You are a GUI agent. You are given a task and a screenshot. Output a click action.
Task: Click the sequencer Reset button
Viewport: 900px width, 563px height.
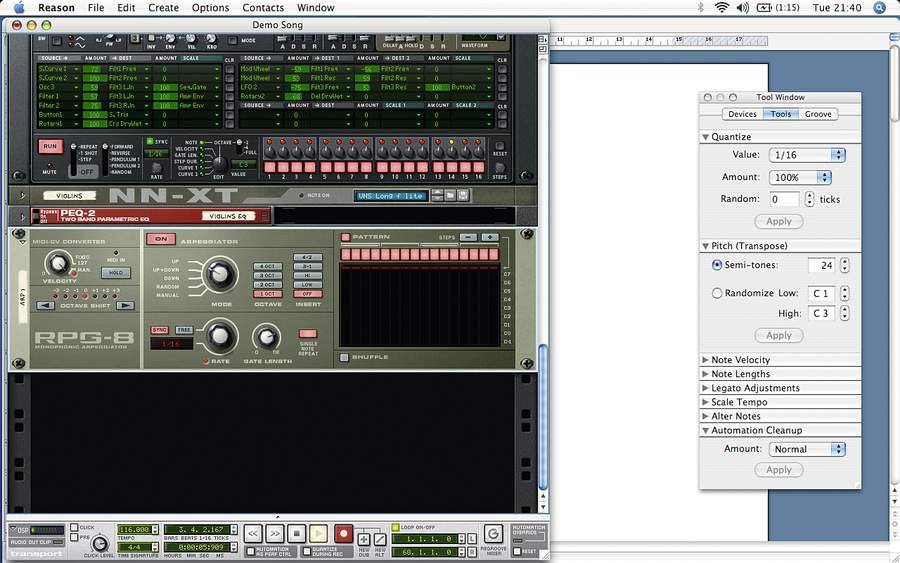[500, 146]
